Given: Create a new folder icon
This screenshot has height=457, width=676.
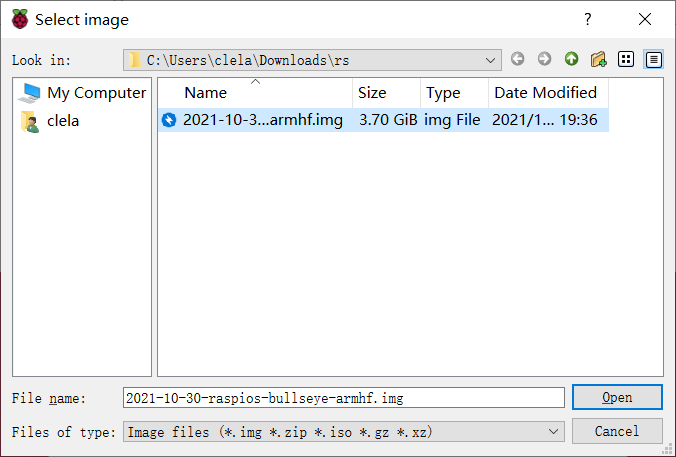Looking at the screenshot, I should 599,59.
